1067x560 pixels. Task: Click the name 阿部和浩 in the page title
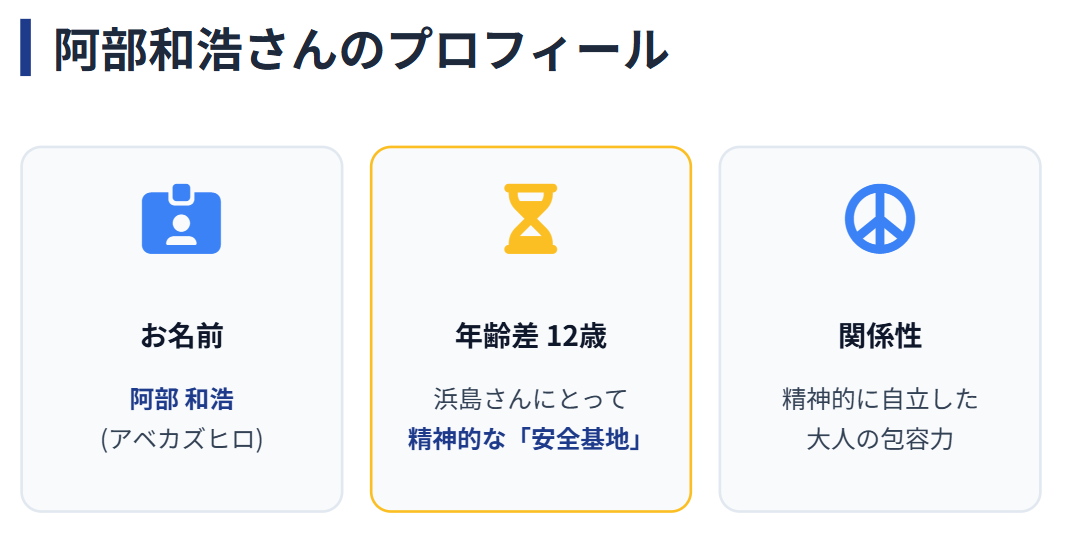[x=147, y=49]
